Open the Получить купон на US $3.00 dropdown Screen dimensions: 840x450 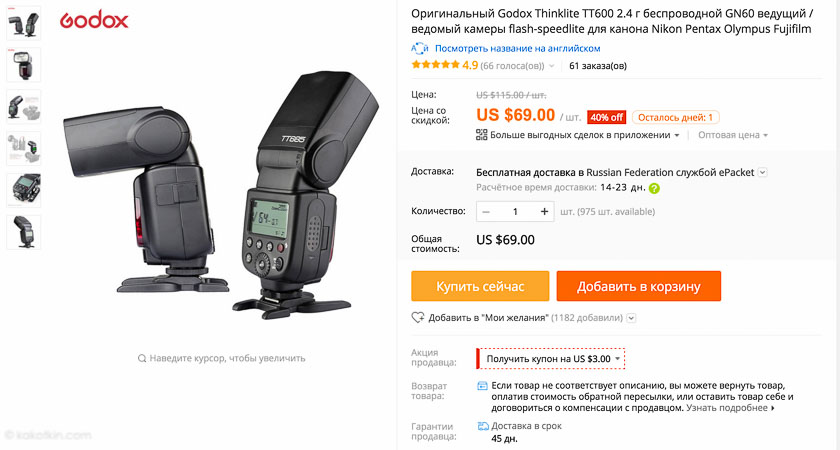point(551,359)
